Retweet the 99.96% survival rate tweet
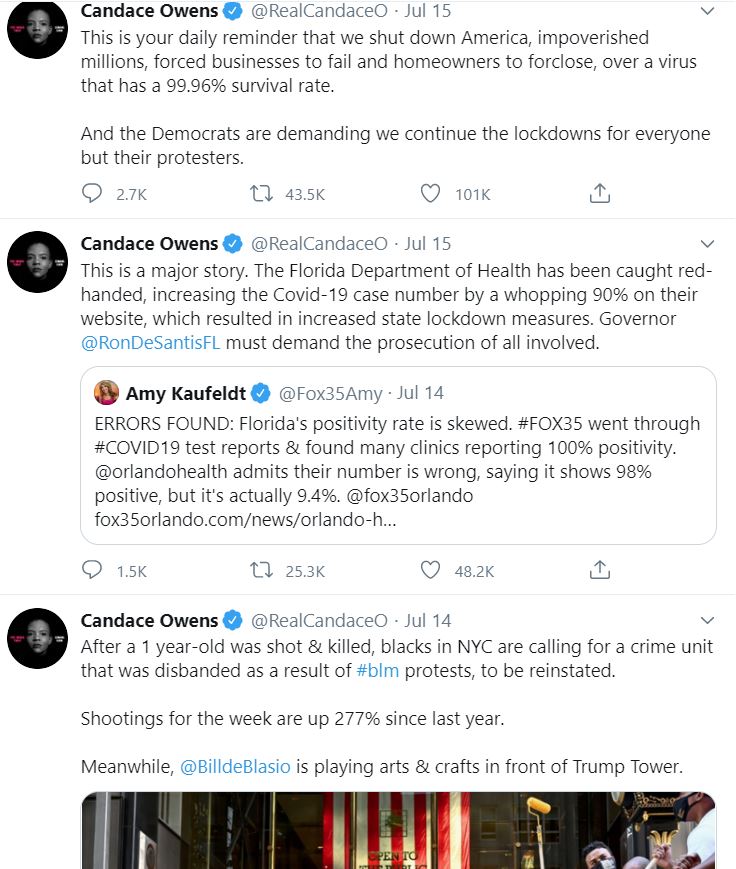Screen dimensions: 736x869 point(262,194)
